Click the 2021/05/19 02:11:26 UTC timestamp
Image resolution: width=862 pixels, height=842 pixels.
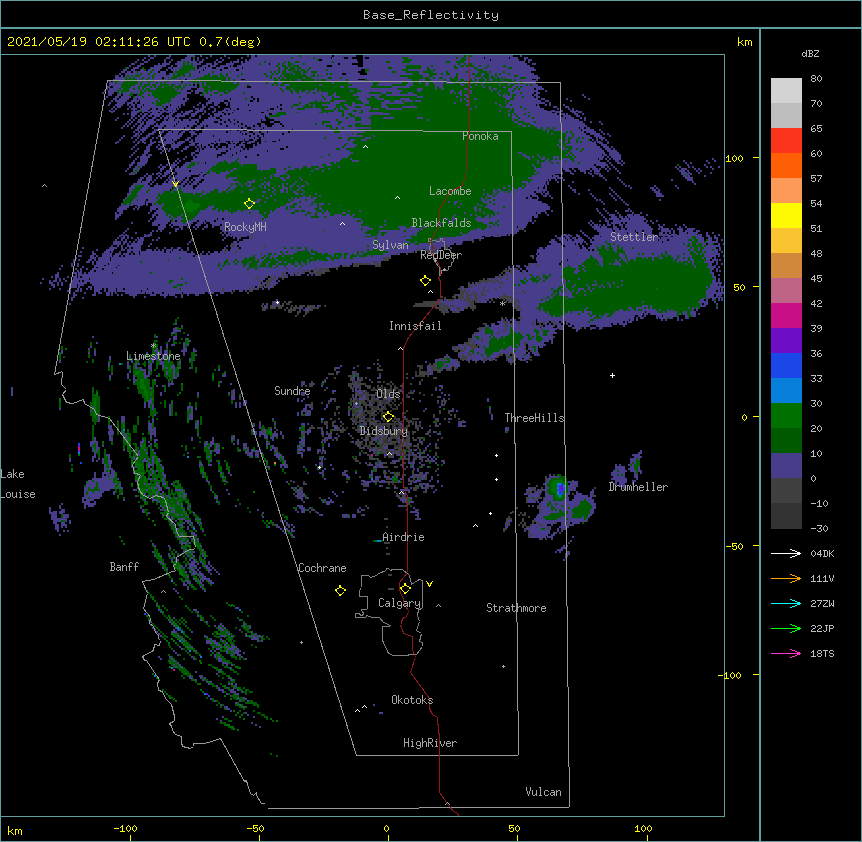93,42
